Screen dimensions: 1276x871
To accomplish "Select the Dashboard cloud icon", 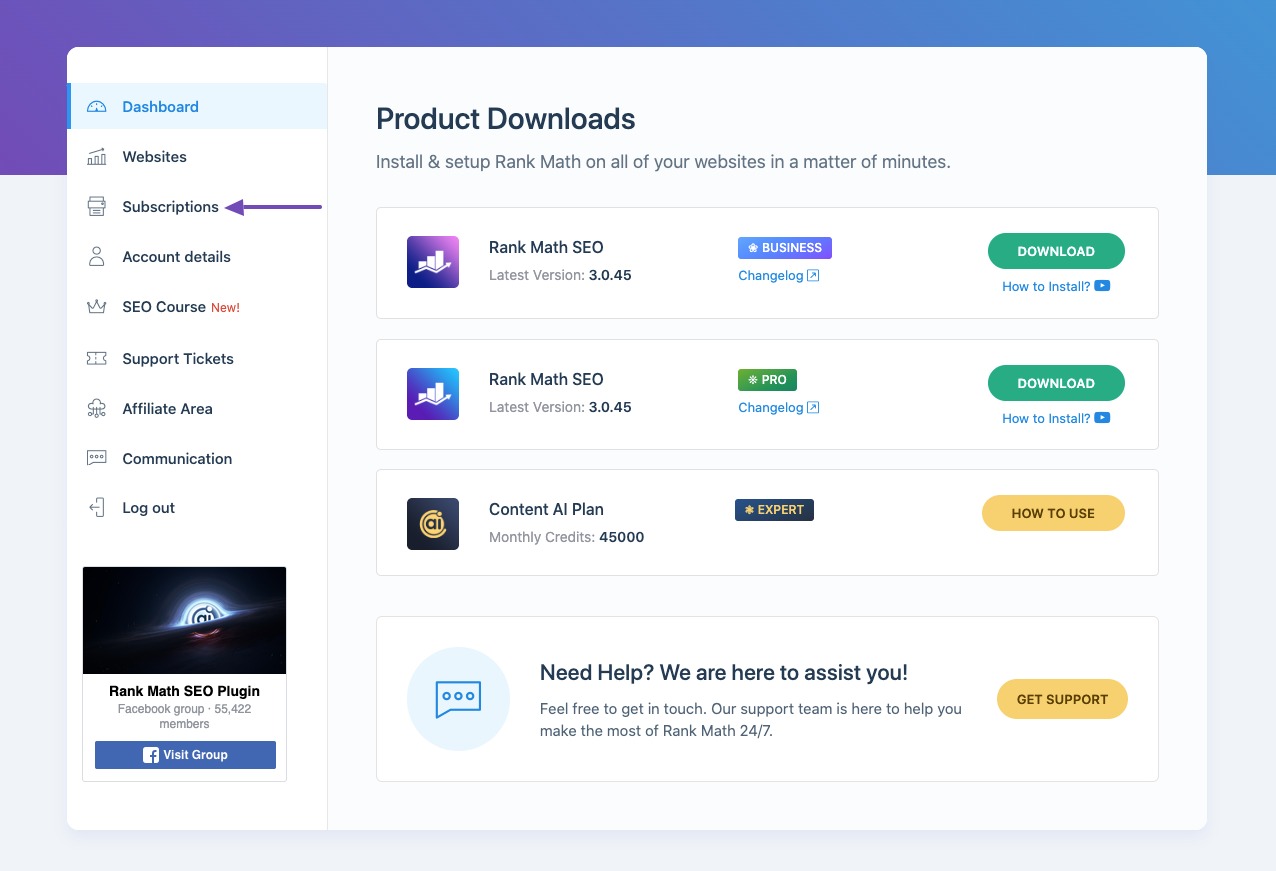I will [x=96, y=106].
